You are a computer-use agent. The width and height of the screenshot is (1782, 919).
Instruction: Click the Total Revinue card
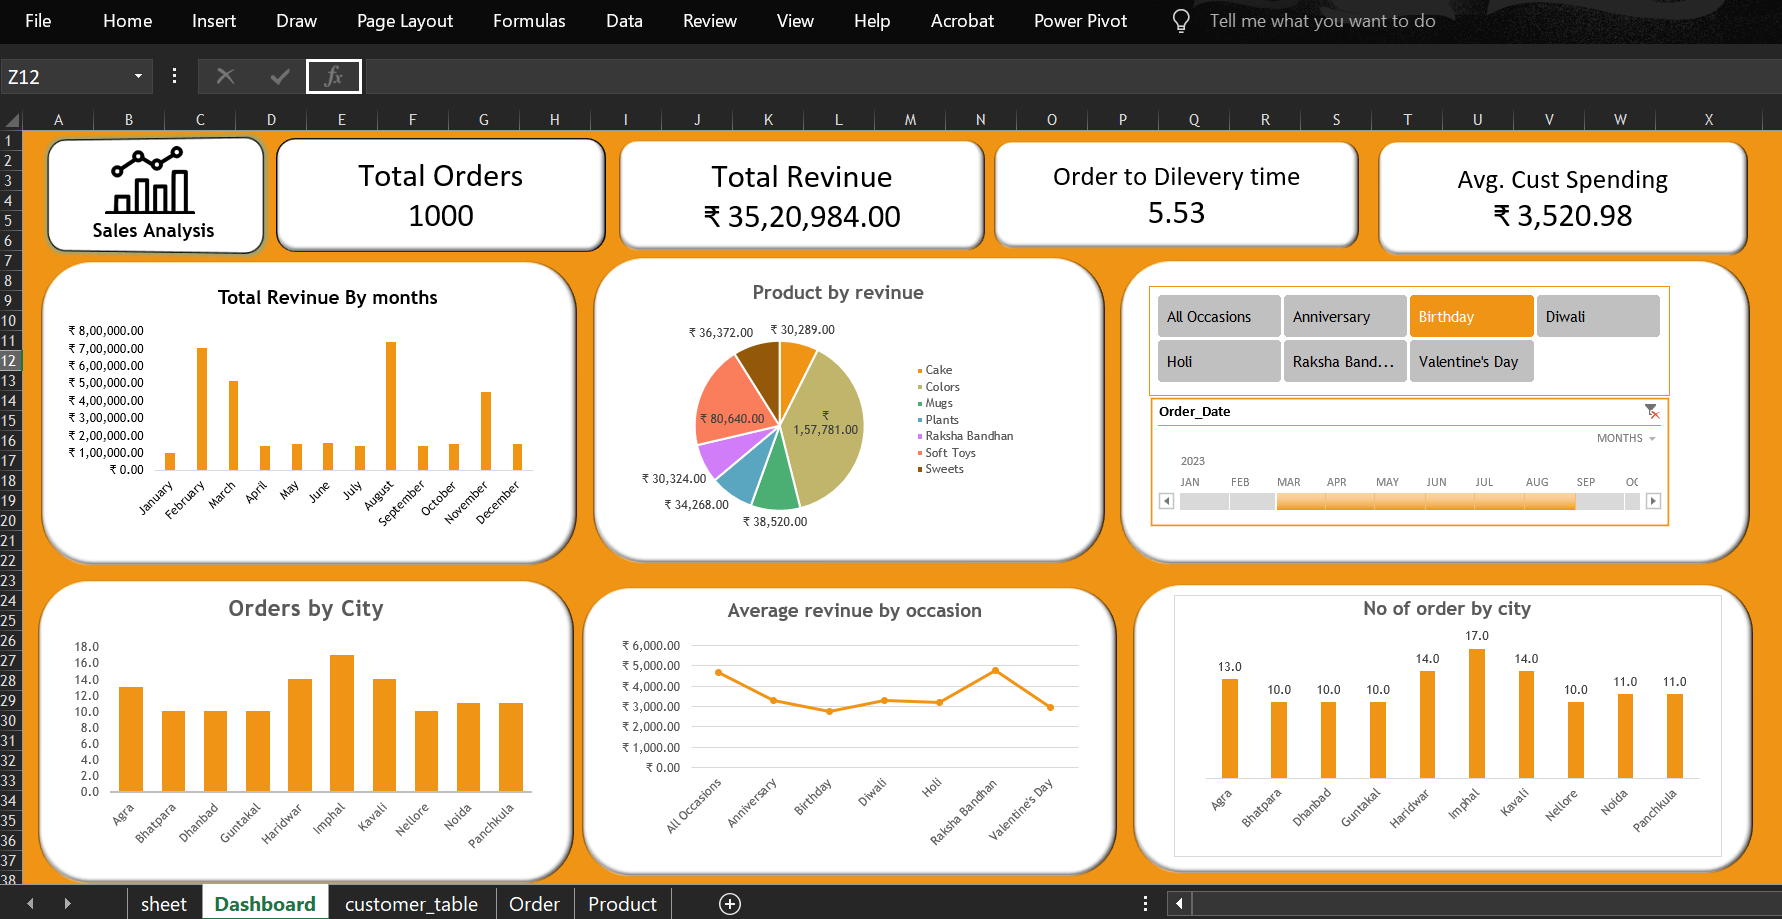[x=802, y=195]
